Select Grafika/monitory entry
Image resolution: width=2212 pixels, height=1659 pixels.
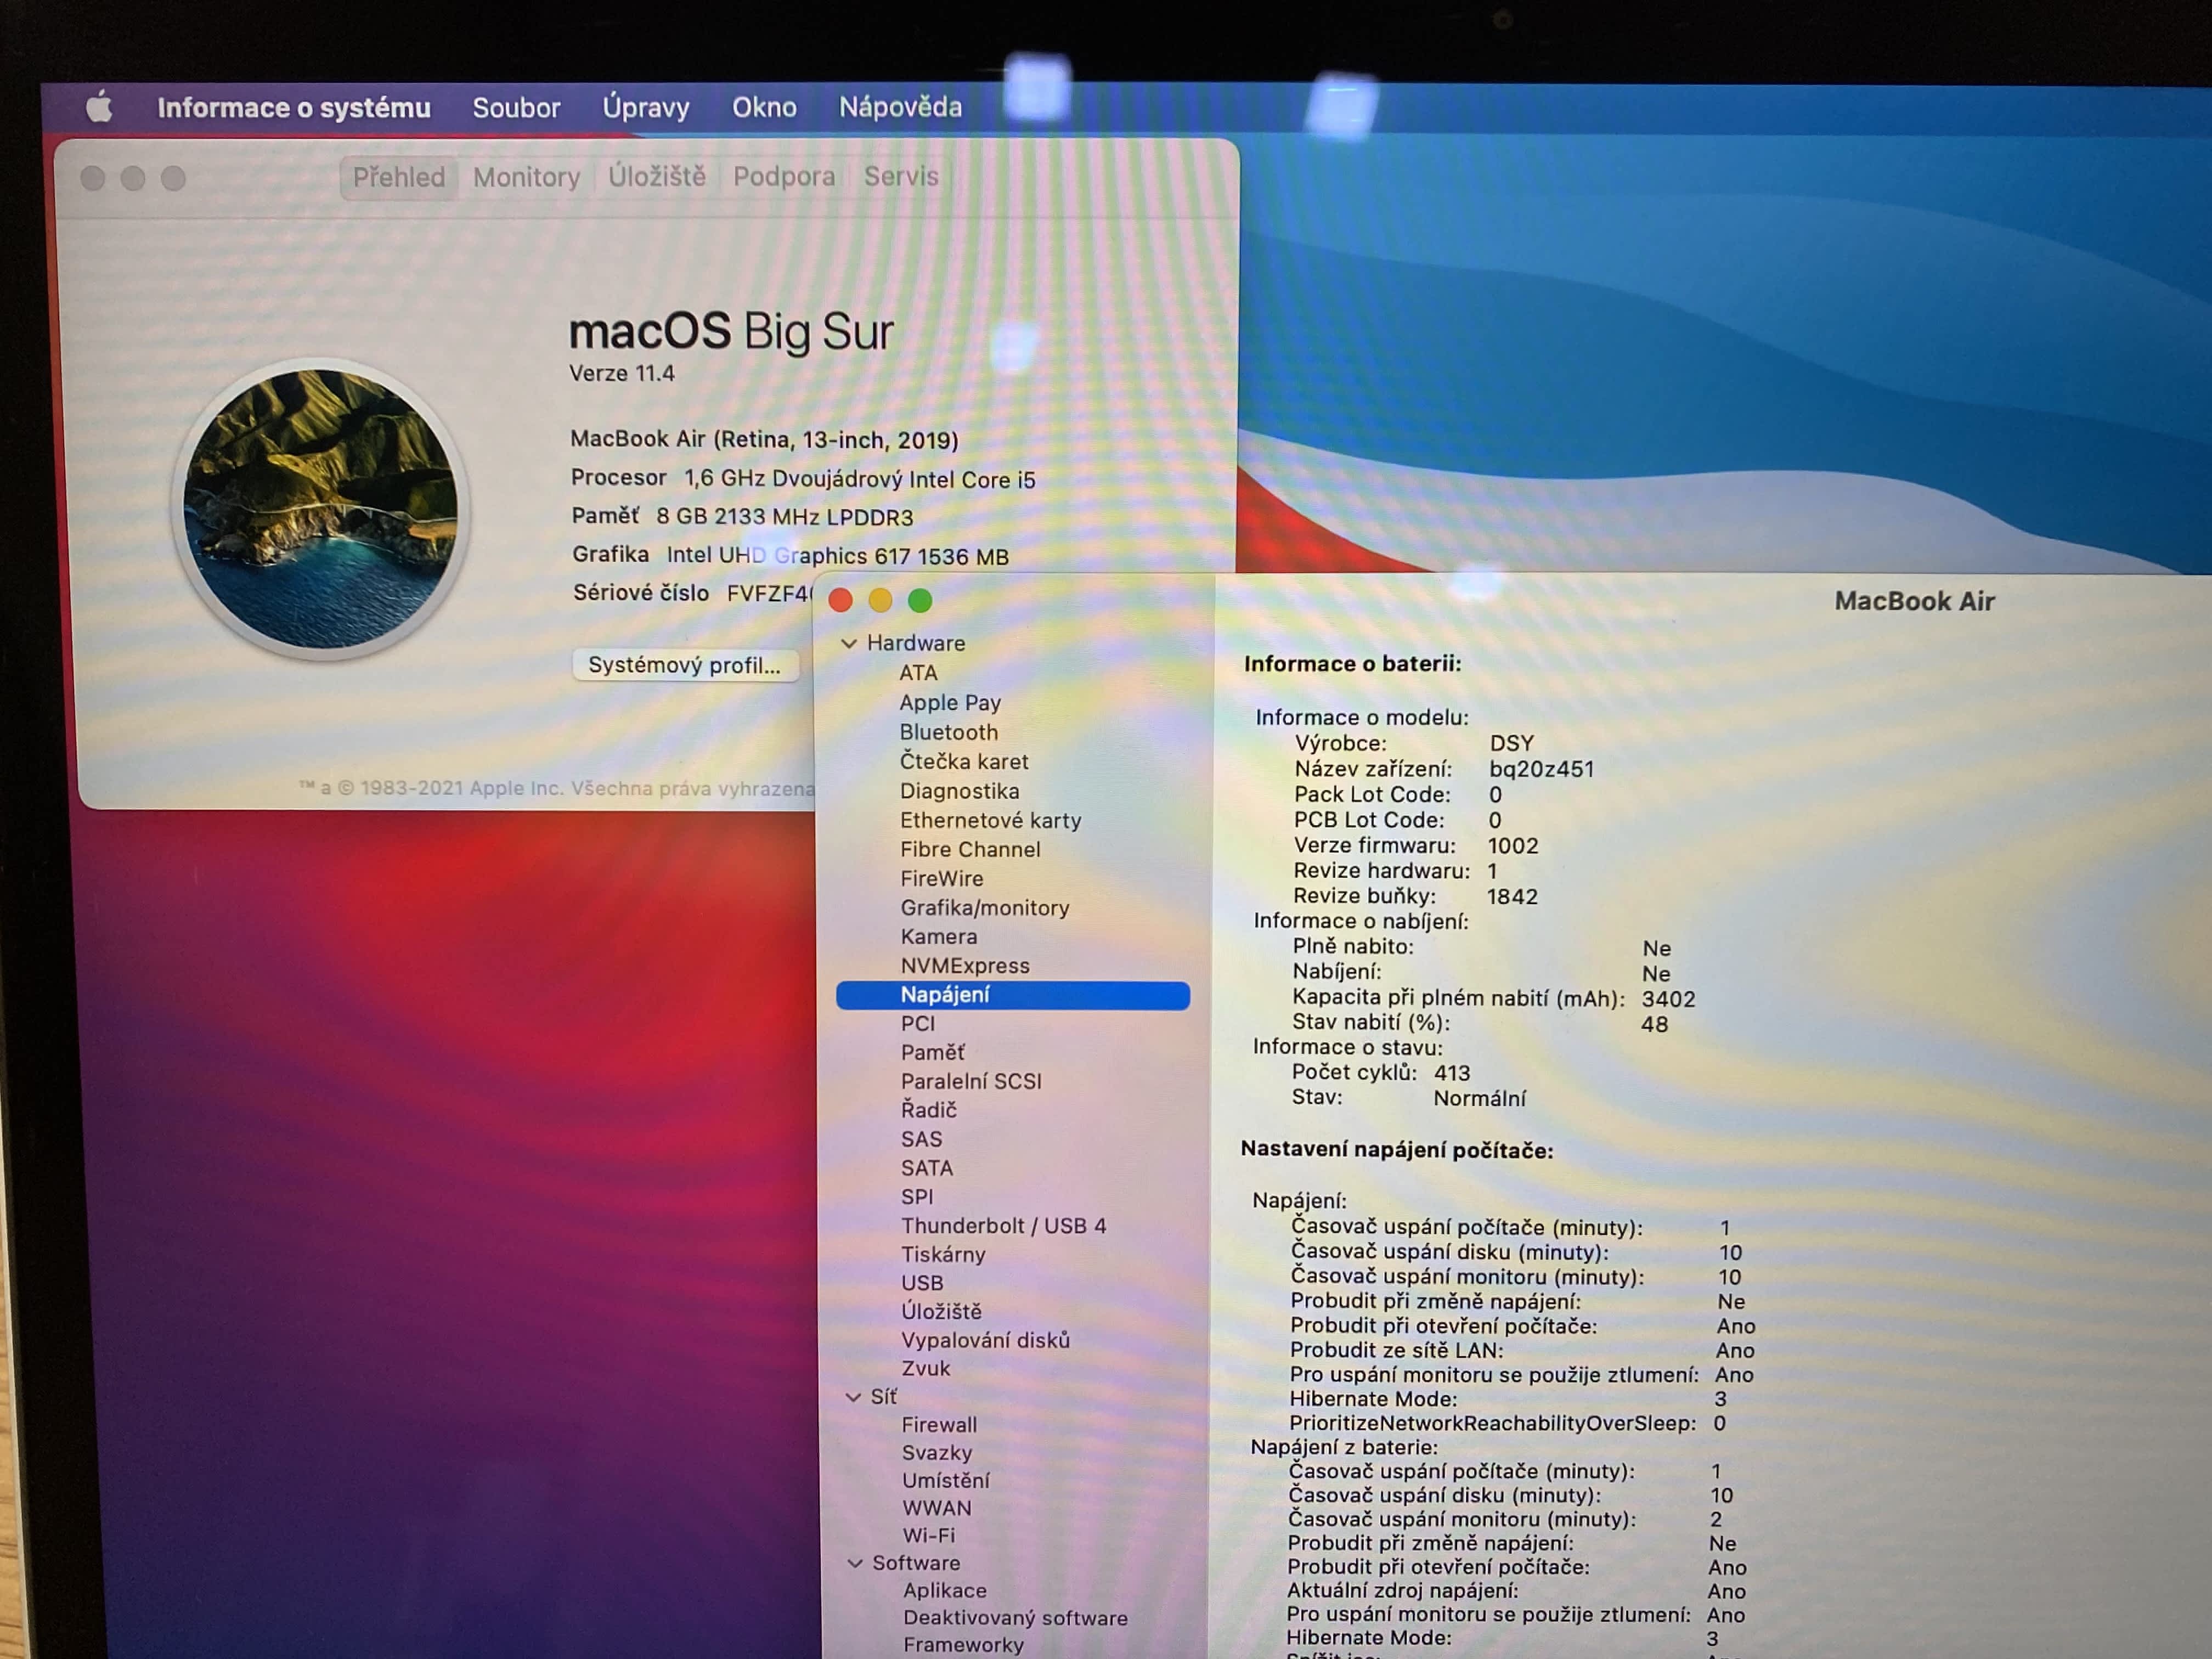pyautogui.click(x=984, y=908)
